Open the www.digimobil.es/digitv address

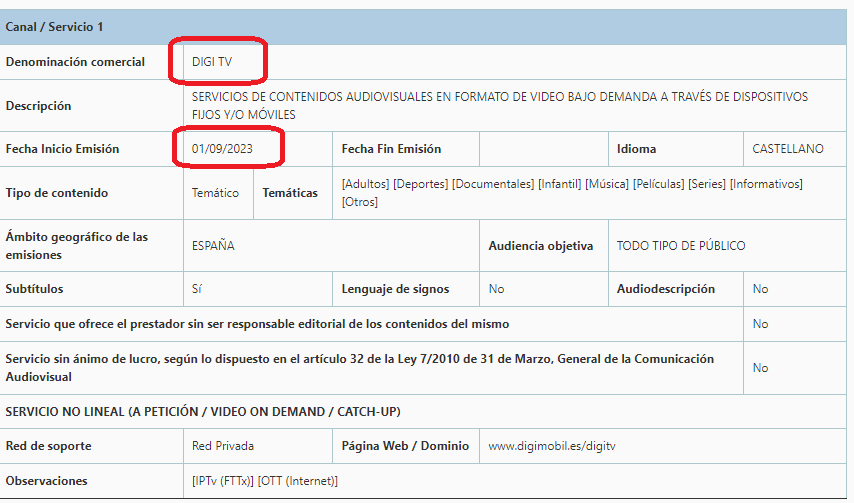pyautogui.click(x=552, y=446)
